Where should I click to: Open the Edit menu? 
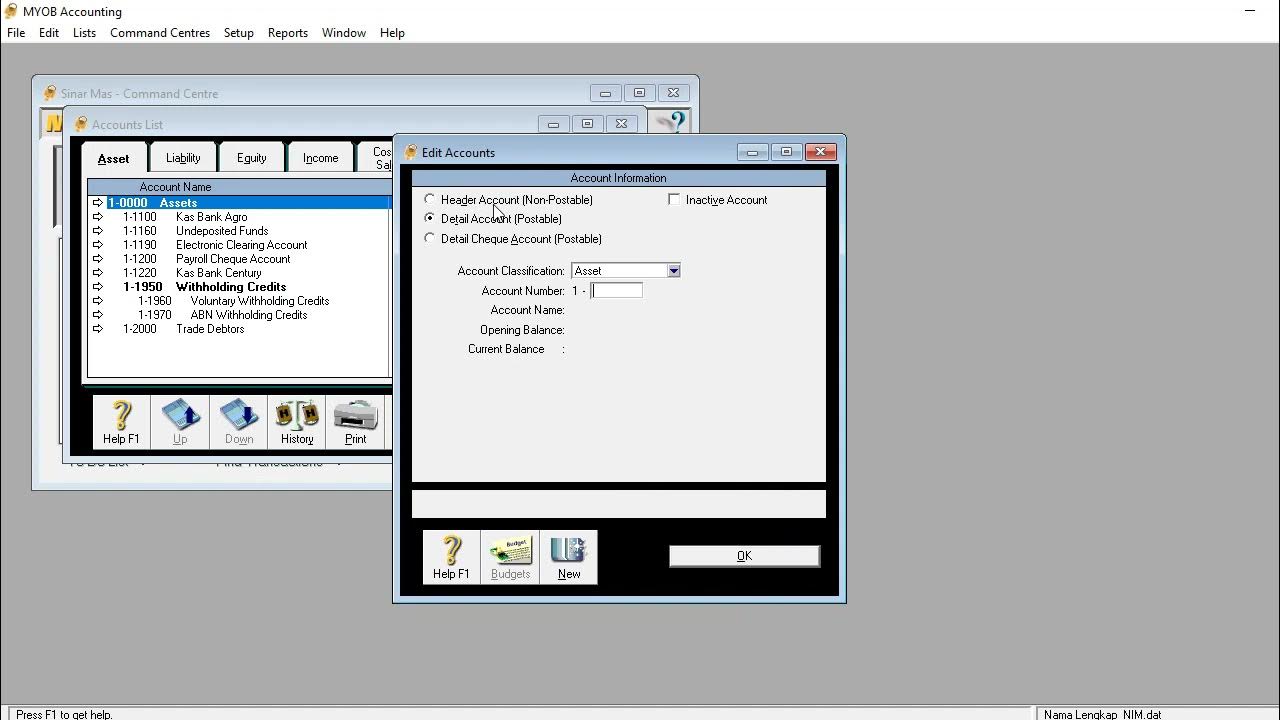click(x=49, y=33)
